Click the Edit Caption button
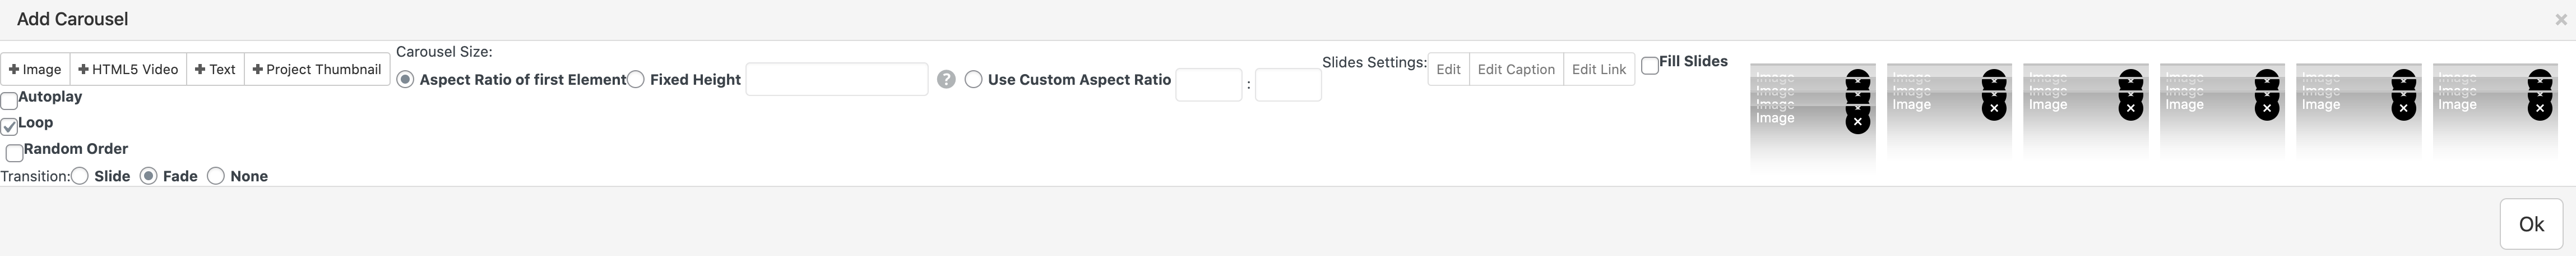Image resolution: width=2576 pixels, height=256 pixels. click(1515, 69)
